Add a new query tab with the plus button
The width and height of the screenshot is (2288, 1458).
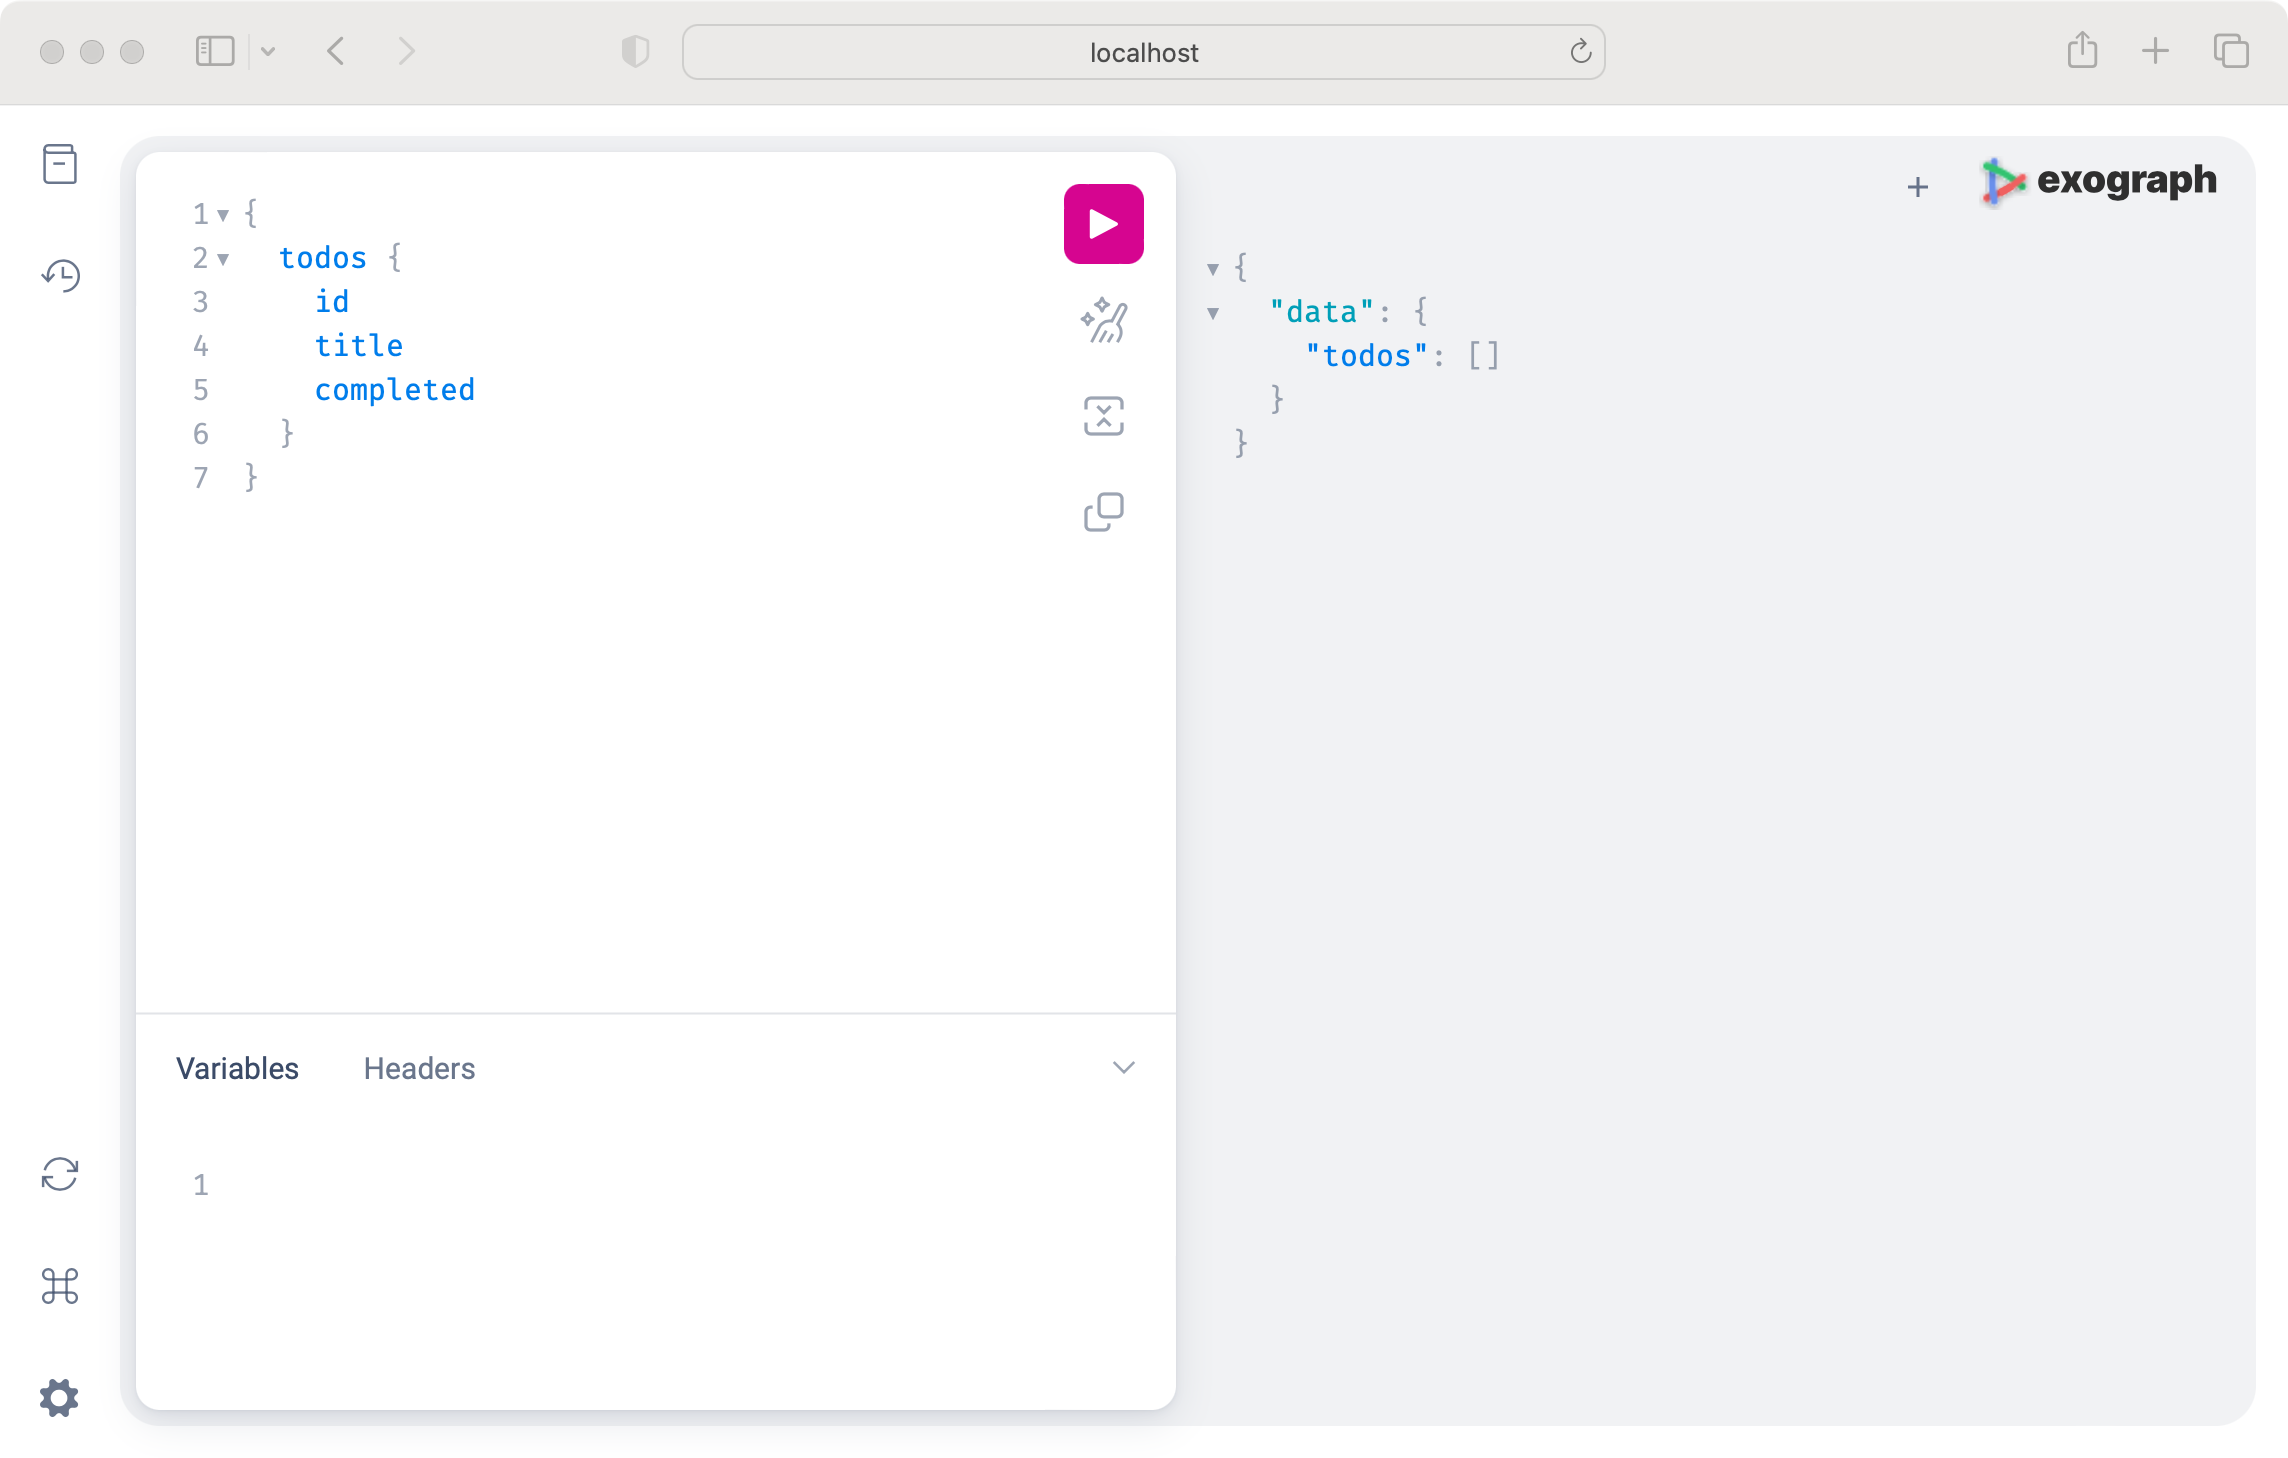(x=1919, y=186)
